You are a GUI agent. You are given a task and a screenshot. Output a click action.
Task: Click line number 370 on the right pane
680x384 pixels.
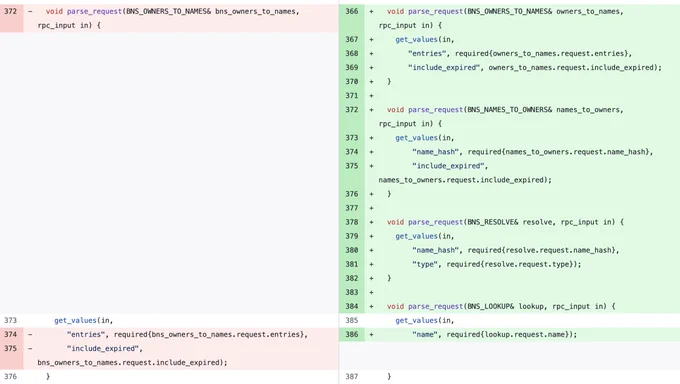point(352,82)
